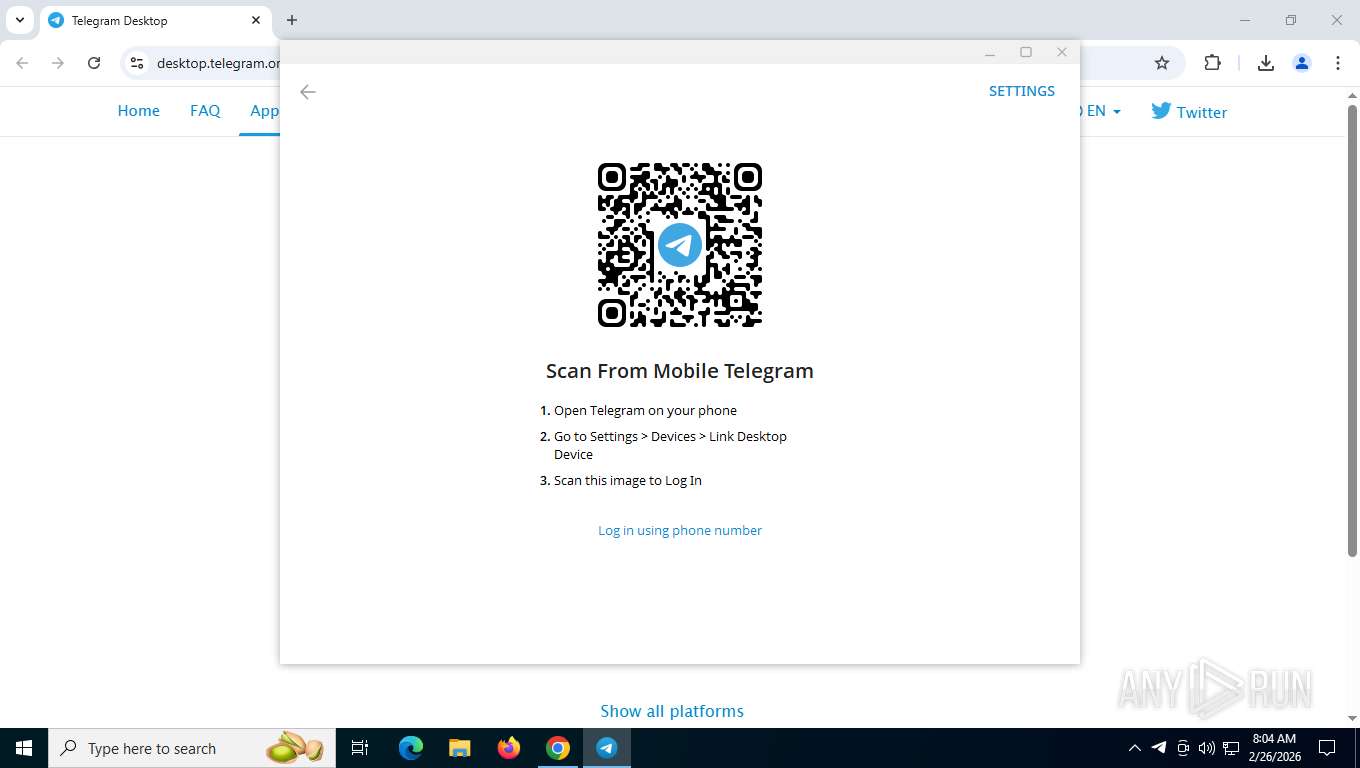1360x768 pixels.
Task: Open Chrome three-dot menu
Action: [x=1338, y=63]
